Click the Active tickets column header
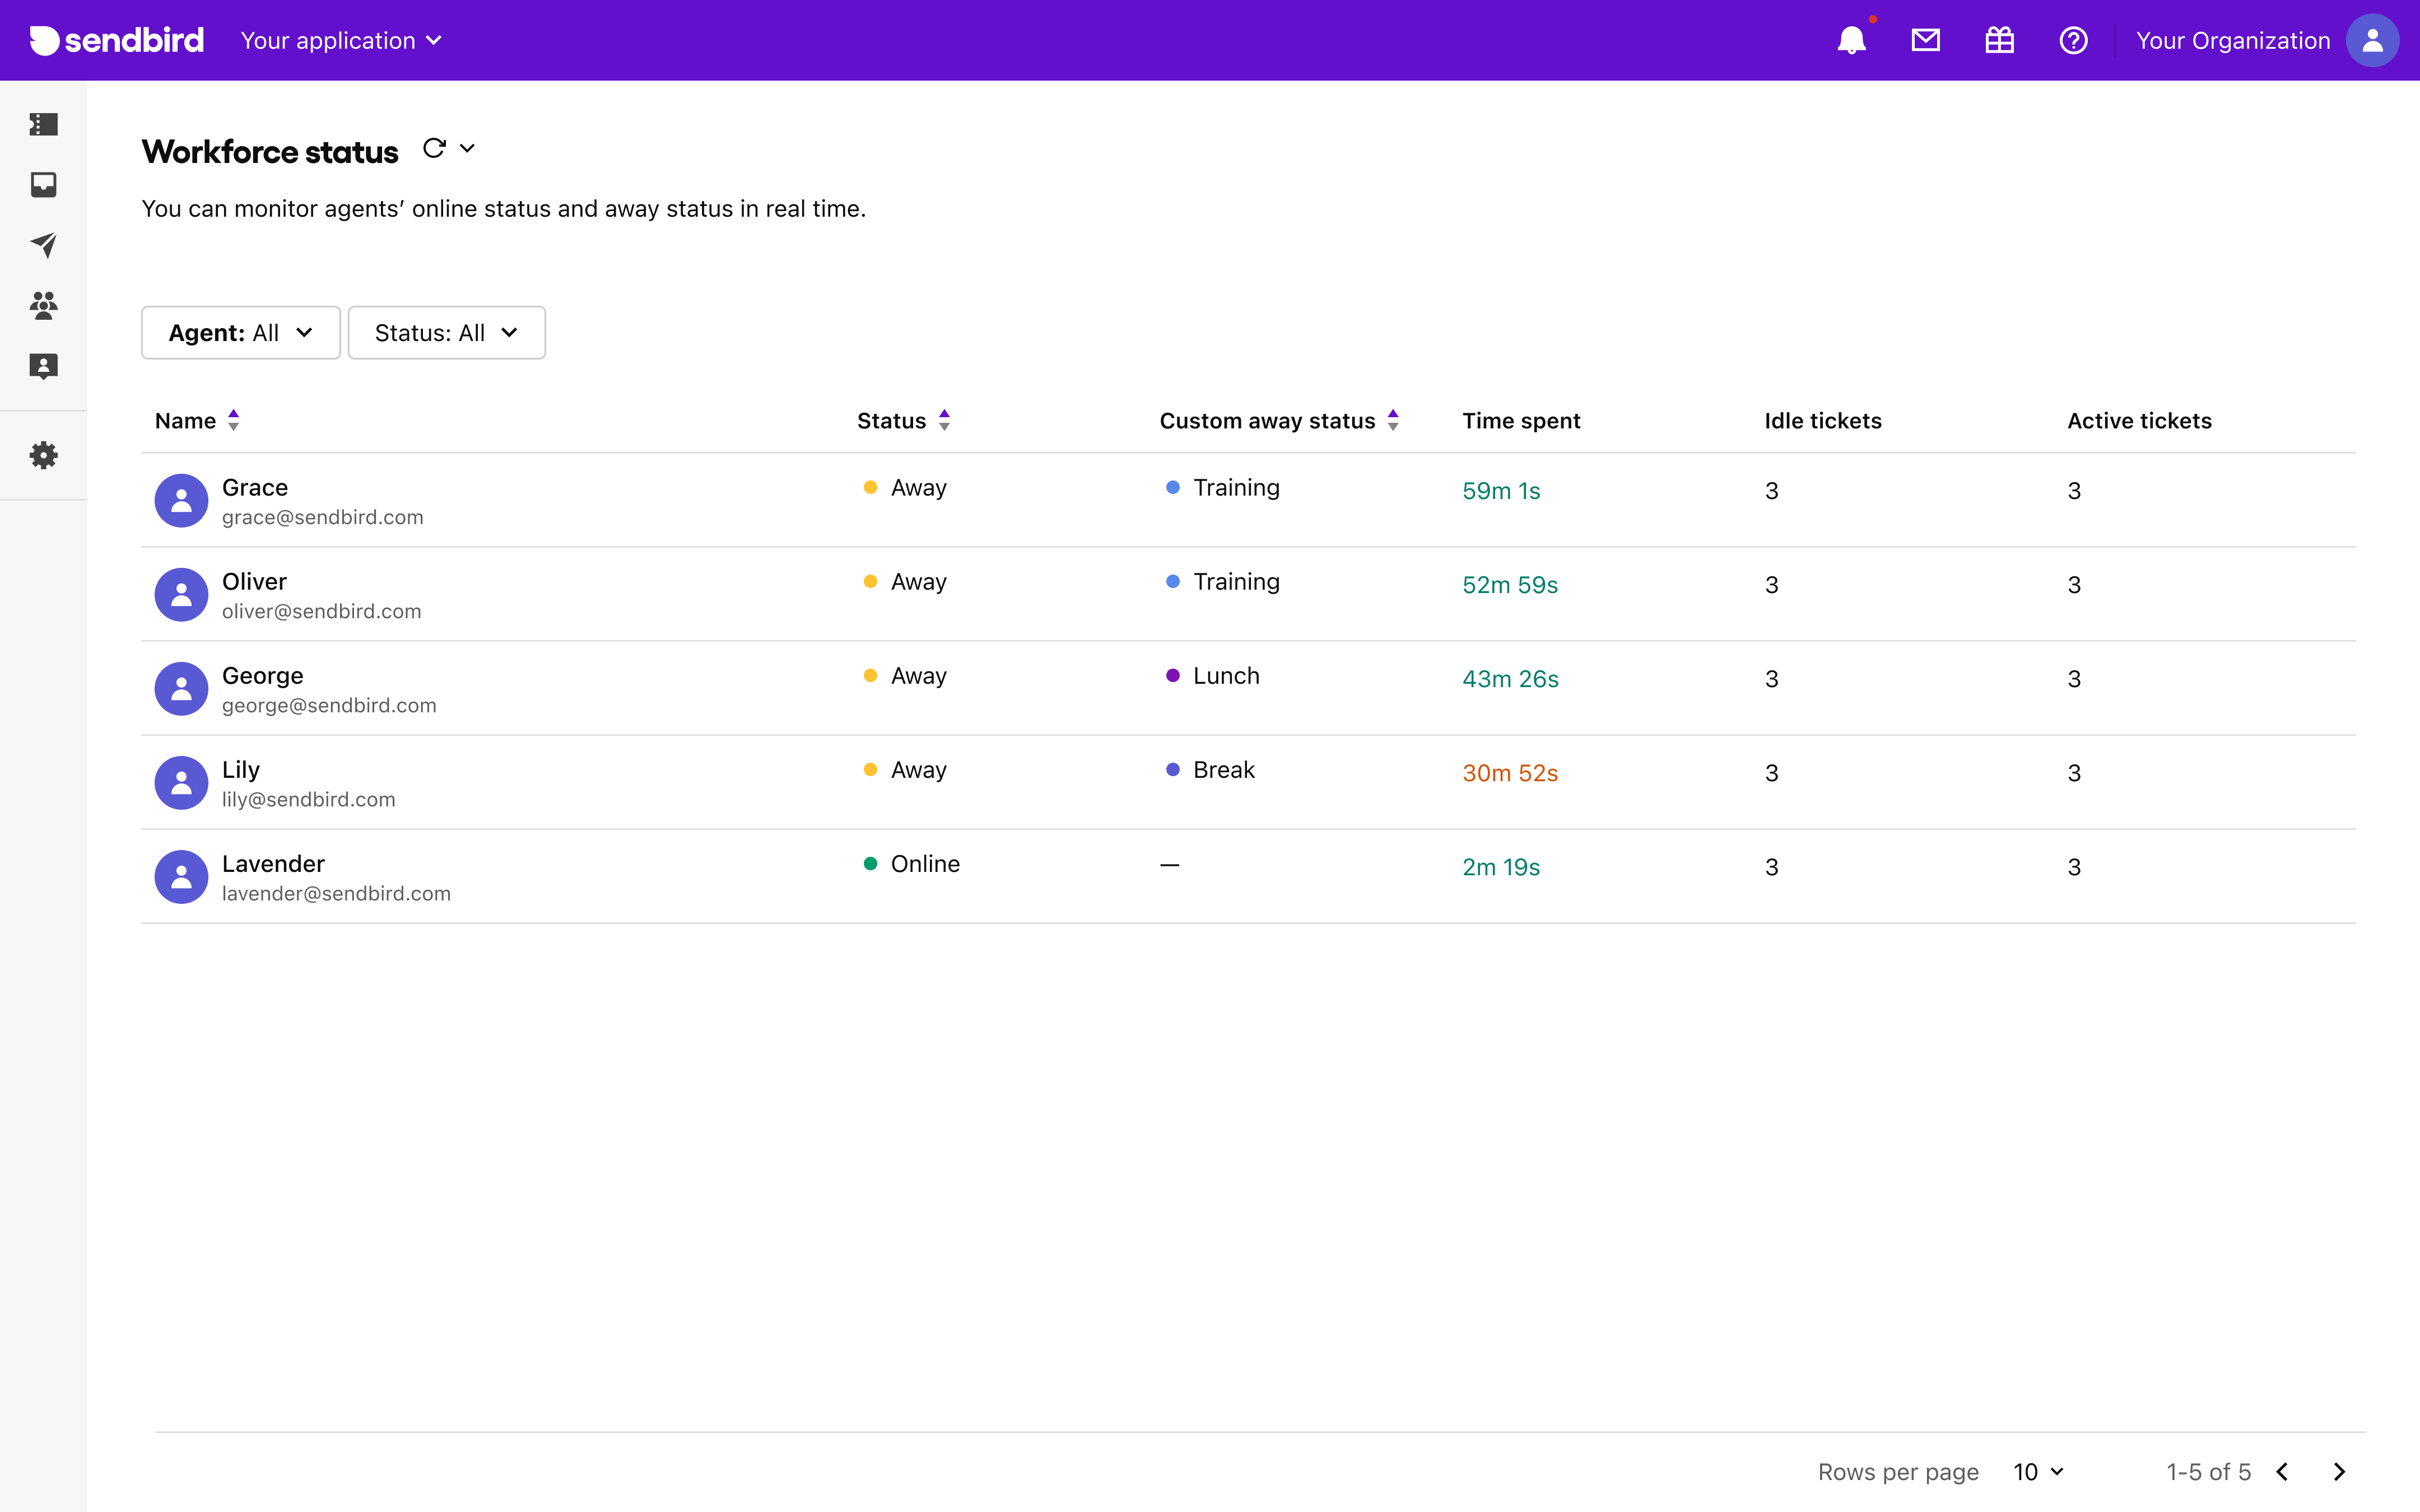 (2139, 420)
